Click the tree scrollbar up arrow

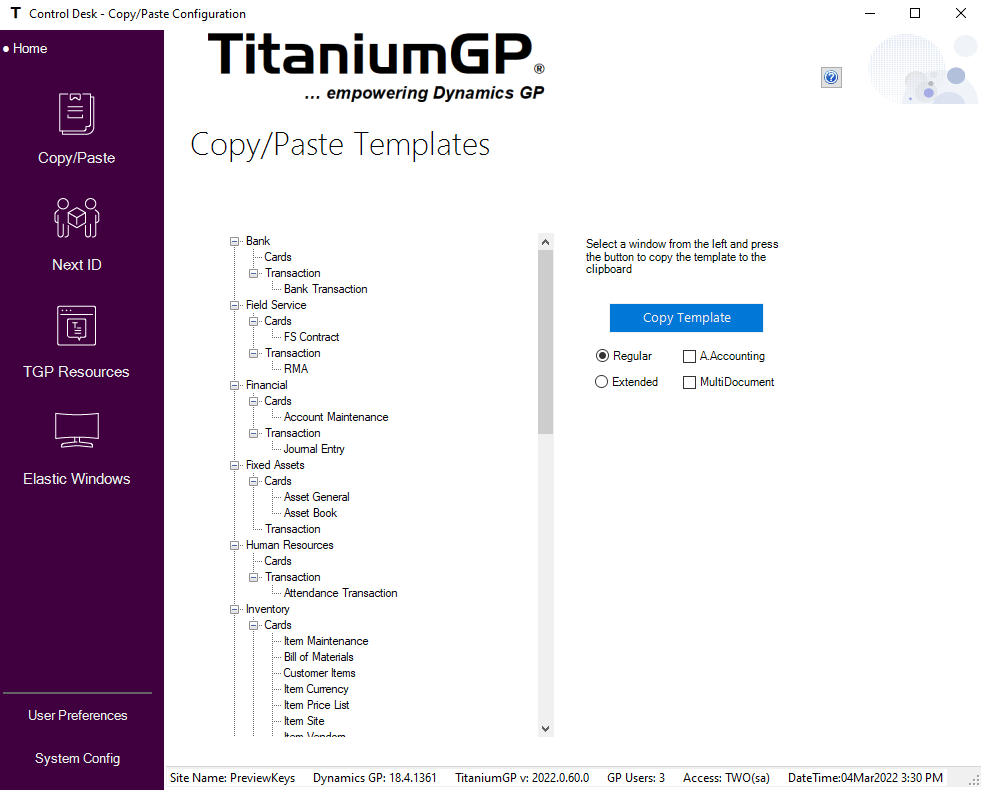point(545,242)
